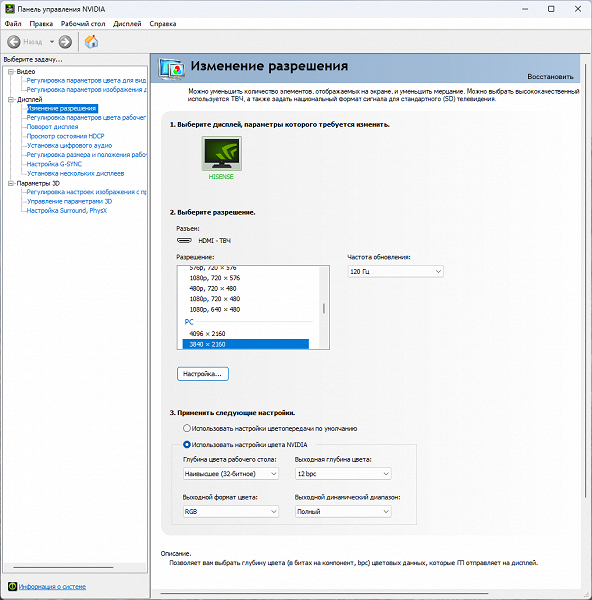
Task: Click the HDMI connector icon
Action: [184, 240]
